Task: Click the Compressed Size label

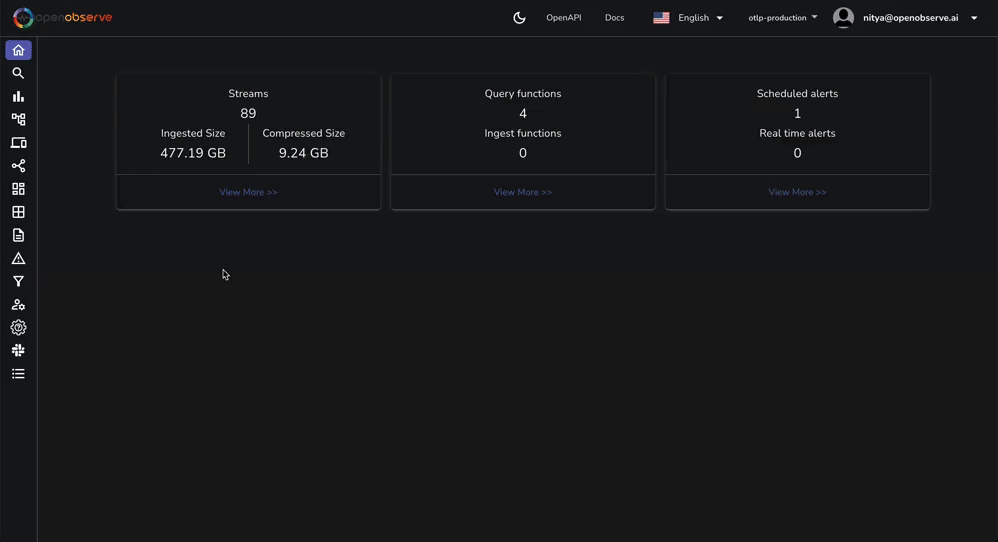Action: [x=304, y=133]
